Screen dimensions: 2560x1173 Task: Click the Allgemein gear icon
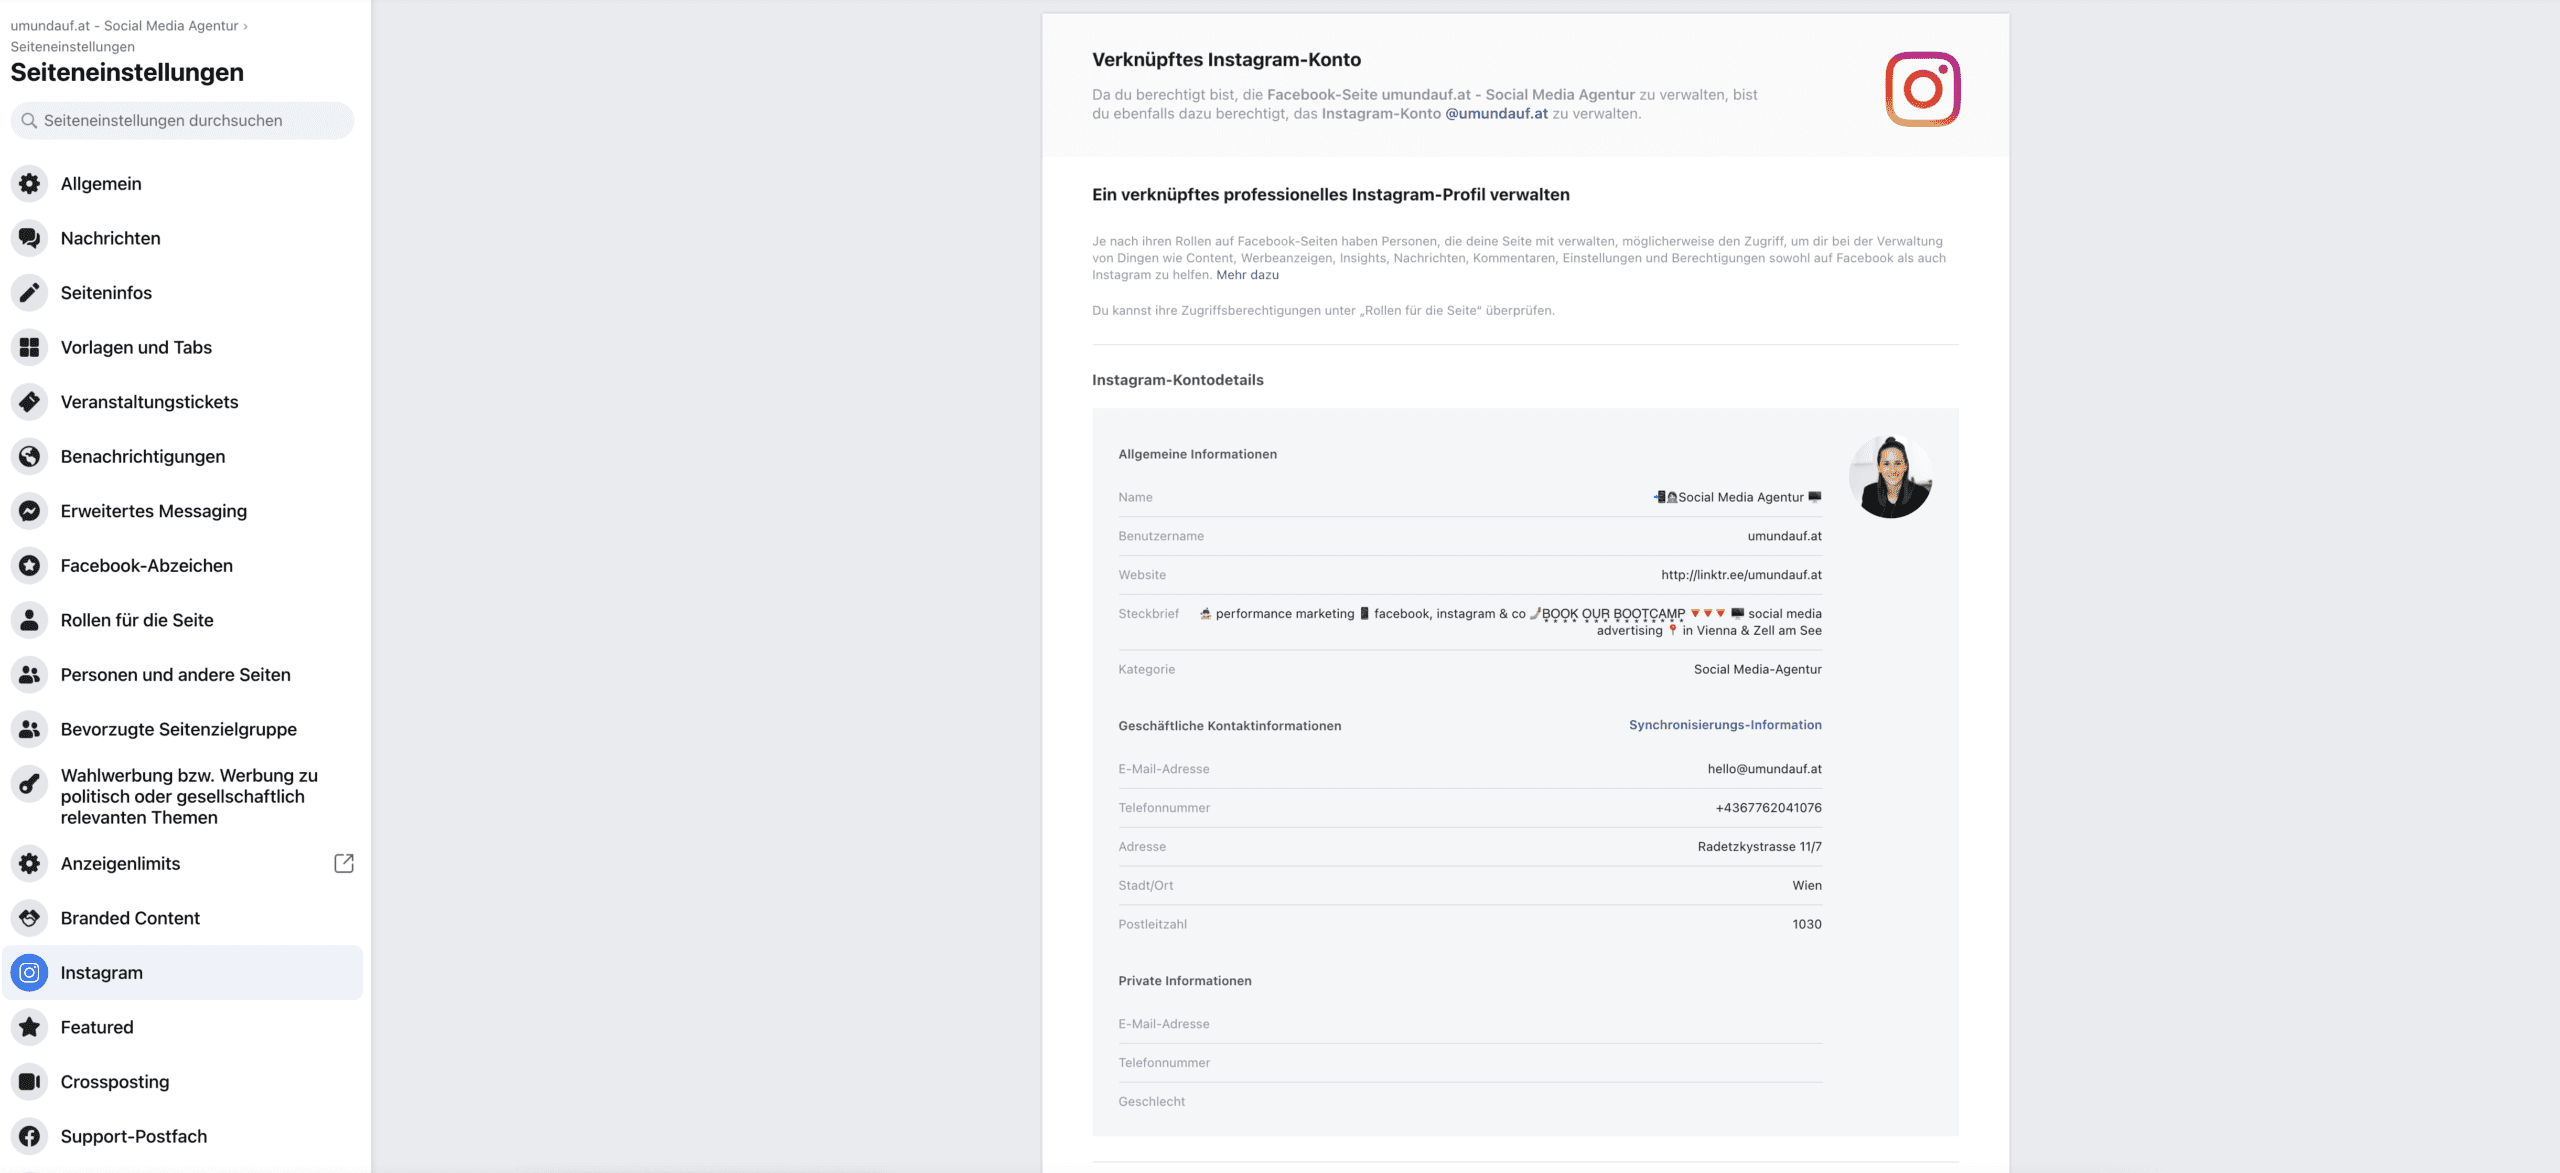coord(30,184)
